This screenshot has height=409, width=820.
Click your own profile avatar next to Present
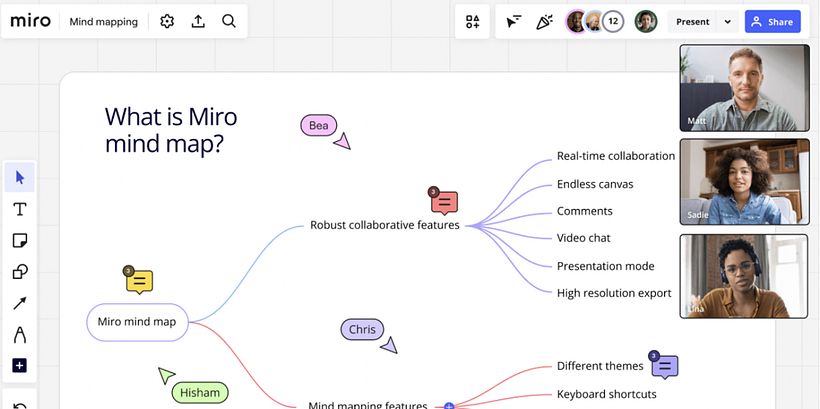(646, 21)
